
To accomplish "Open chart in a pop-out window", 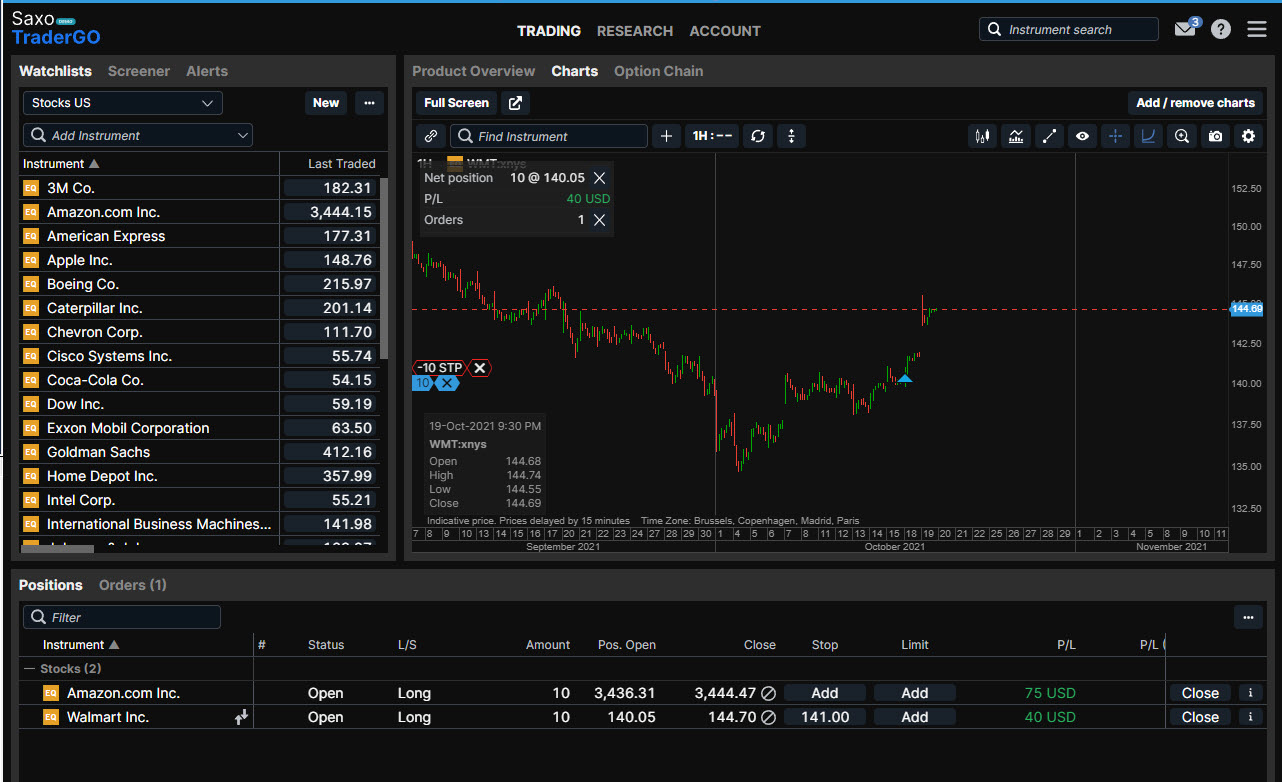I will pyautogui.click(x=515, y=103).
